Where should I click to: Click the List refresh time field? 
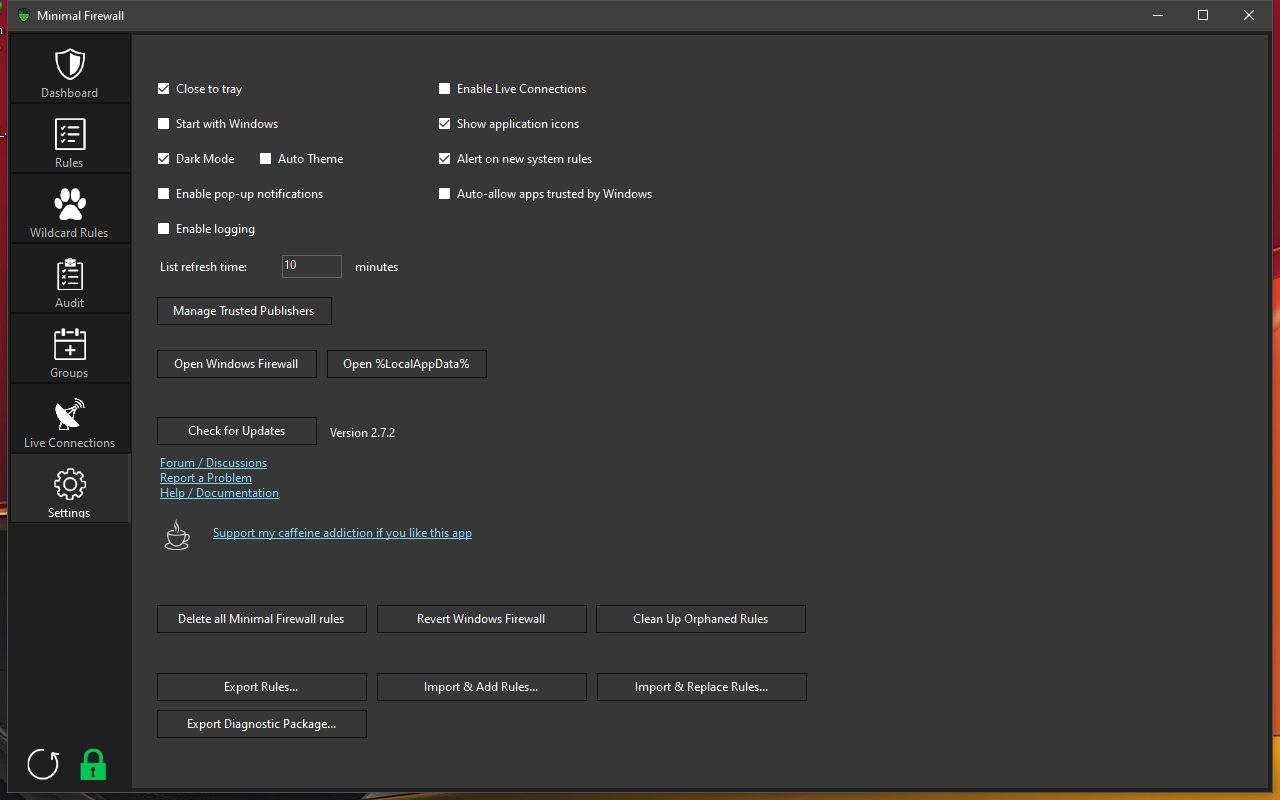(x=311, y=266)
